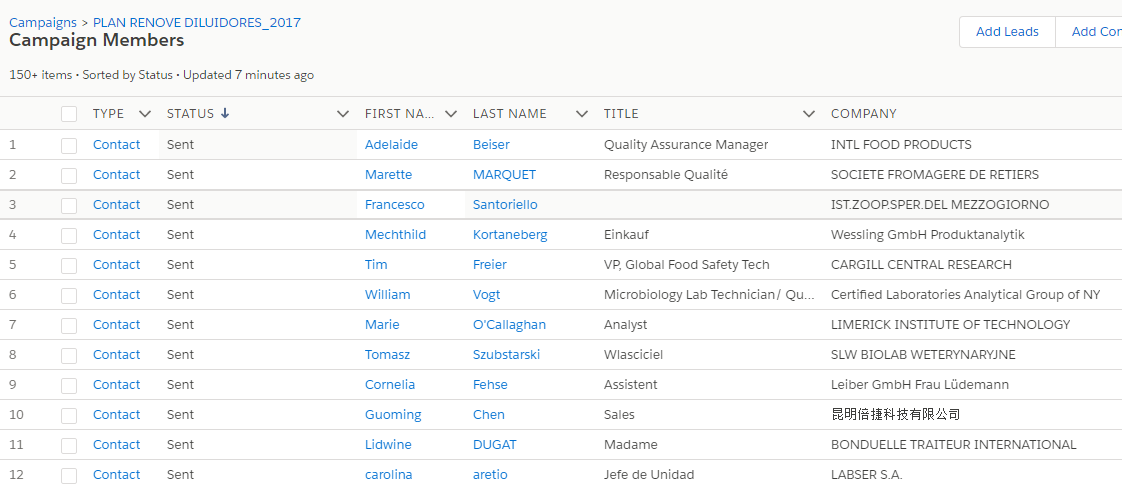Screen dimensions: 1122x489
Task: Select title cell Responsable Qualité
Action: click(x=665, y=175)
